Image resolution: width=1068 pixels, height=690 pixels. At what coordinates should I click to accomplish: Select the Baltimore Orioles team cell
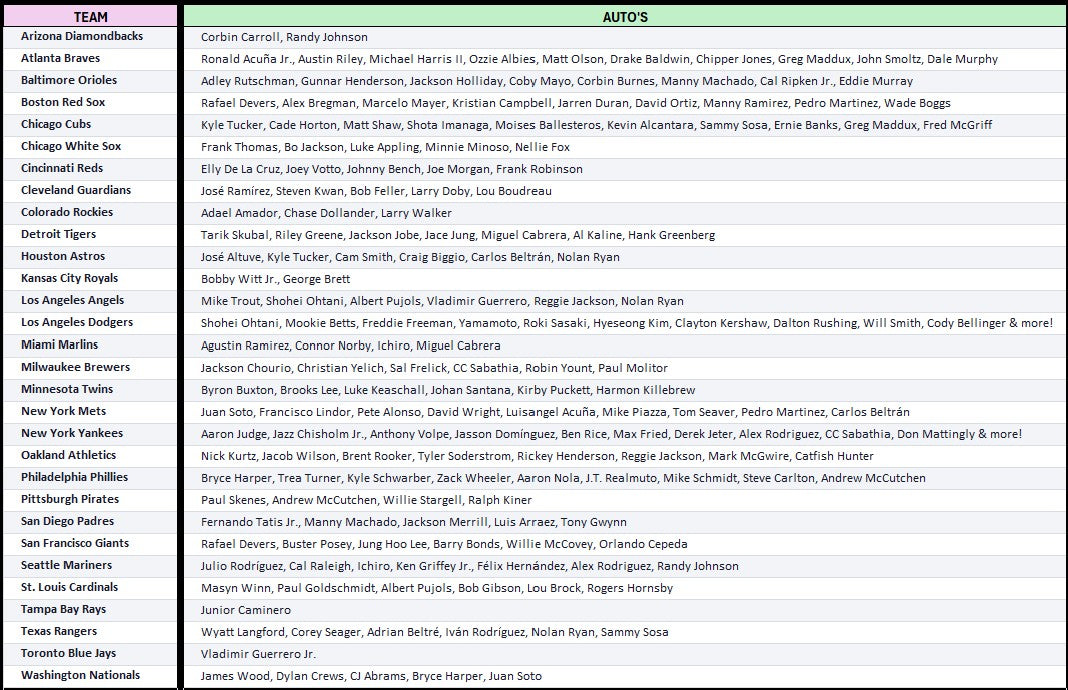tap(90, 80)
